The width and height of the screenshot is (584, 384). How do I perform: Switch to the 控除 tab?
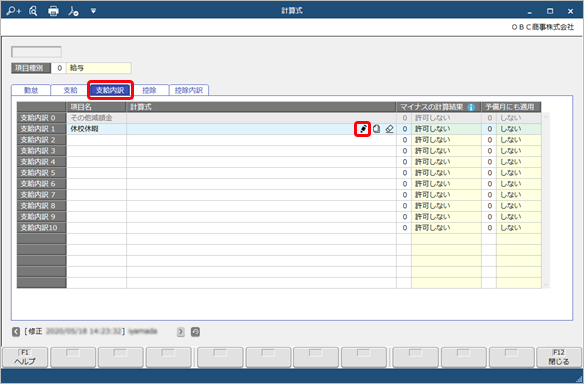coord(149,90)
